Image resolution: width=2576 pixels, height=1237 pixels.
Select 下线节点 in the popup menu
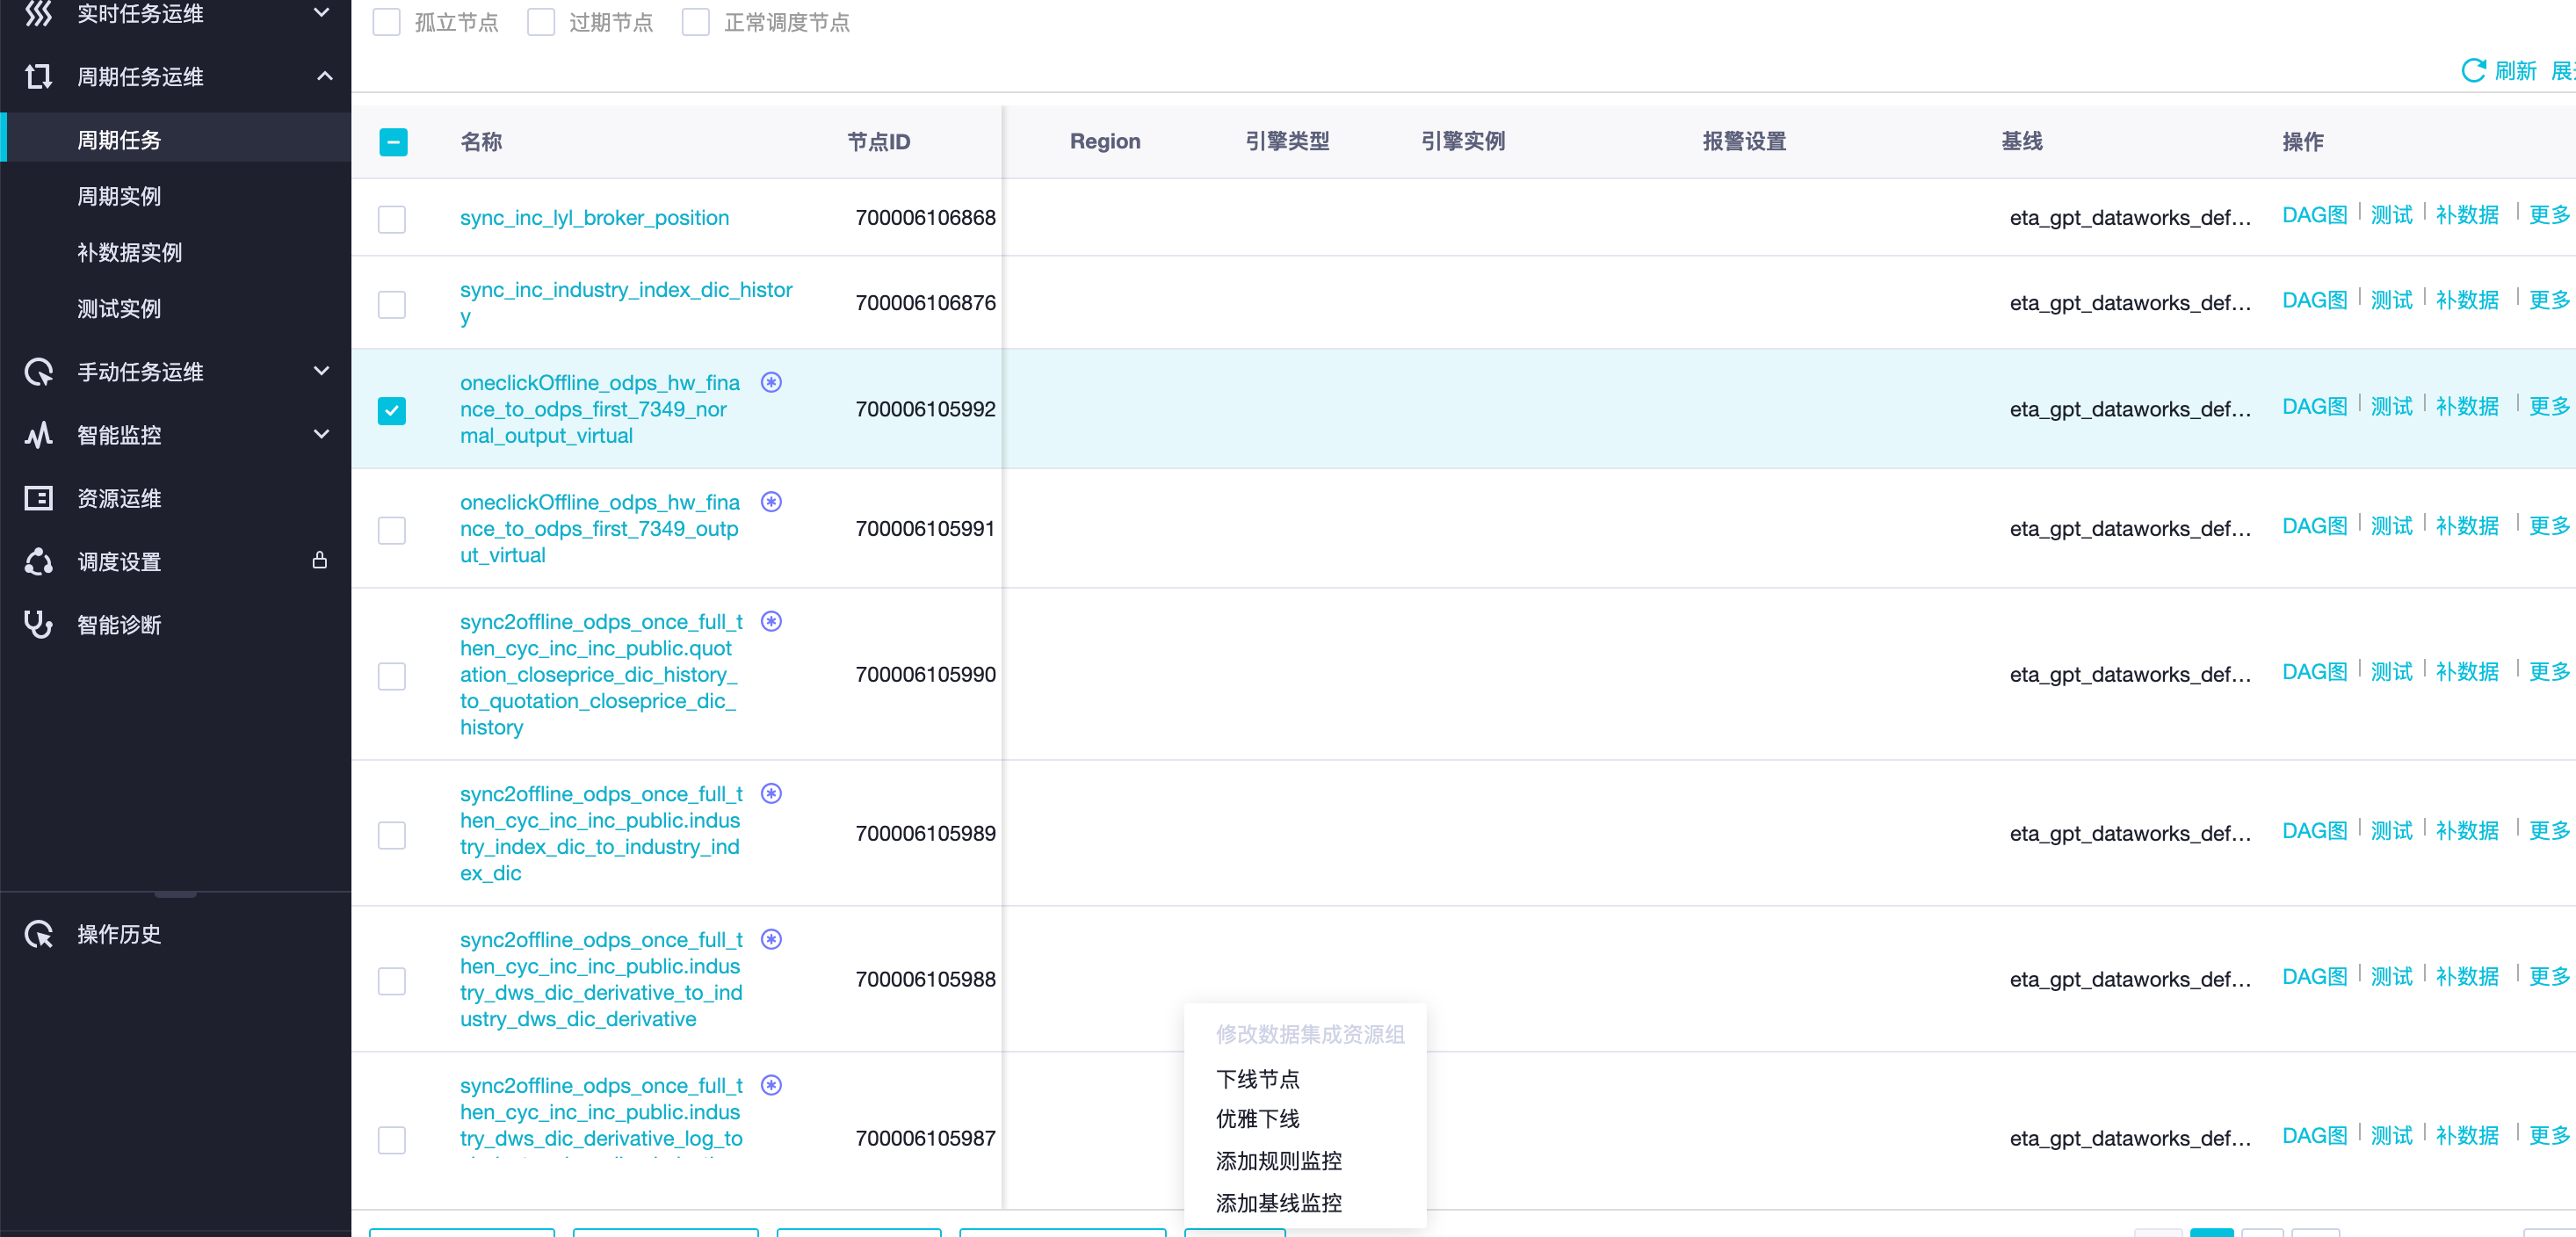point(1257,1078)
